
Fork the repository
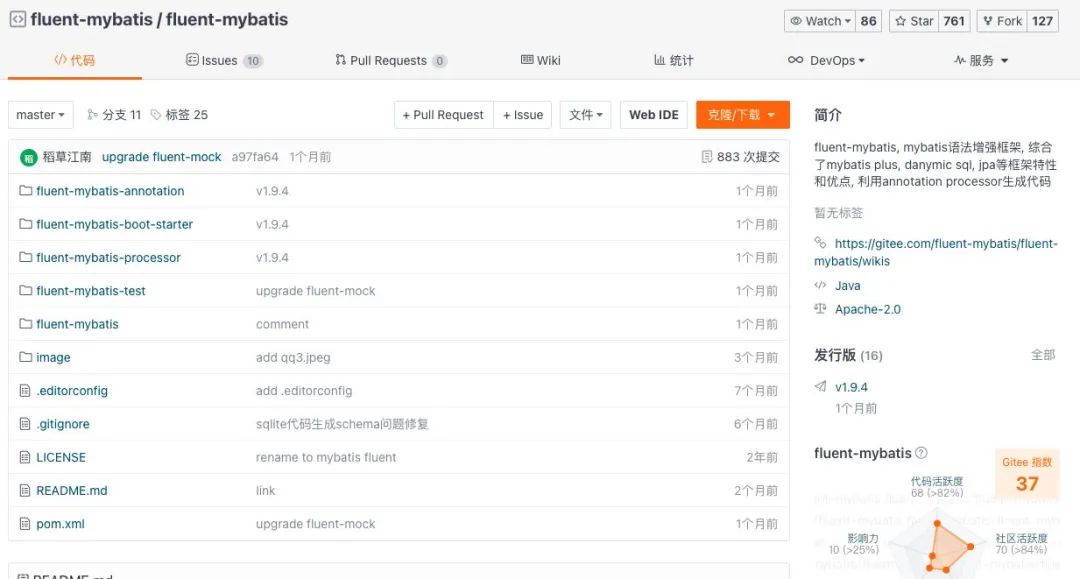(1002, 21)
